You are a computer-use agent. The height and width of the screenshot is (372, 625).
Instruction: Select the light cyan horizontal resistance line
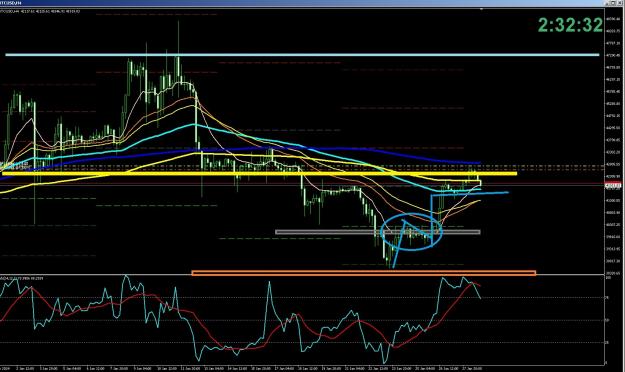coord(302,55)
